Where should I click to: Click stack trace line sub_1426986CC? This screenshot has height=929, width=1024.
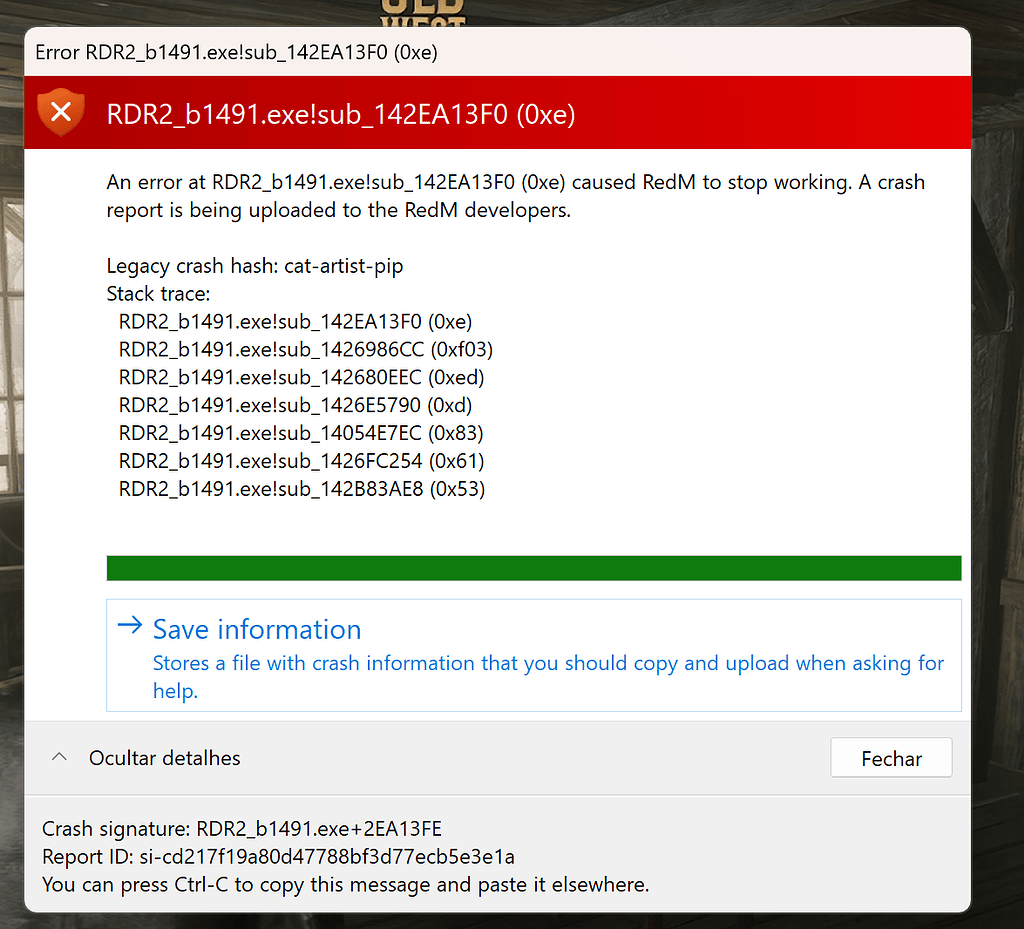301,349
